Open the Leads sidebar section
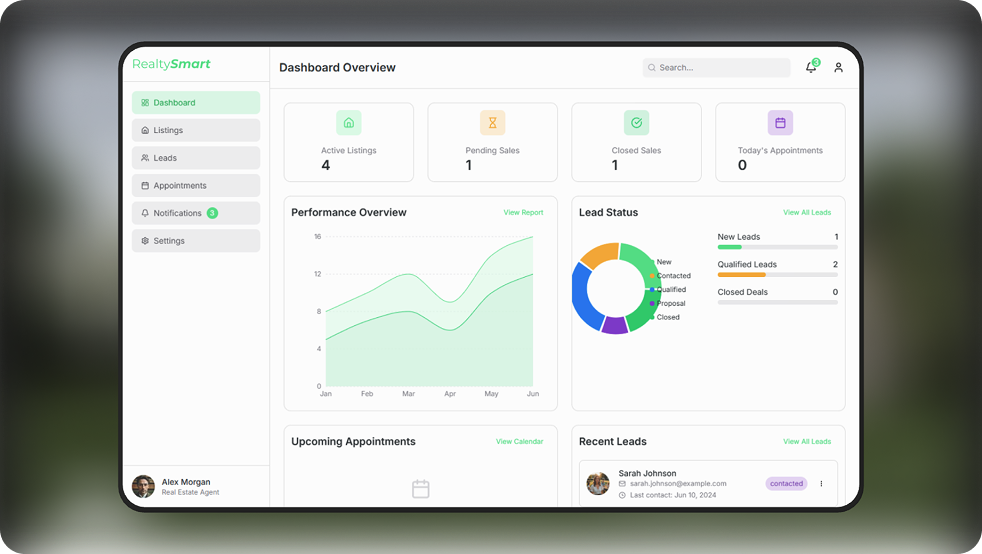982x554 pixels. point(196,158)
